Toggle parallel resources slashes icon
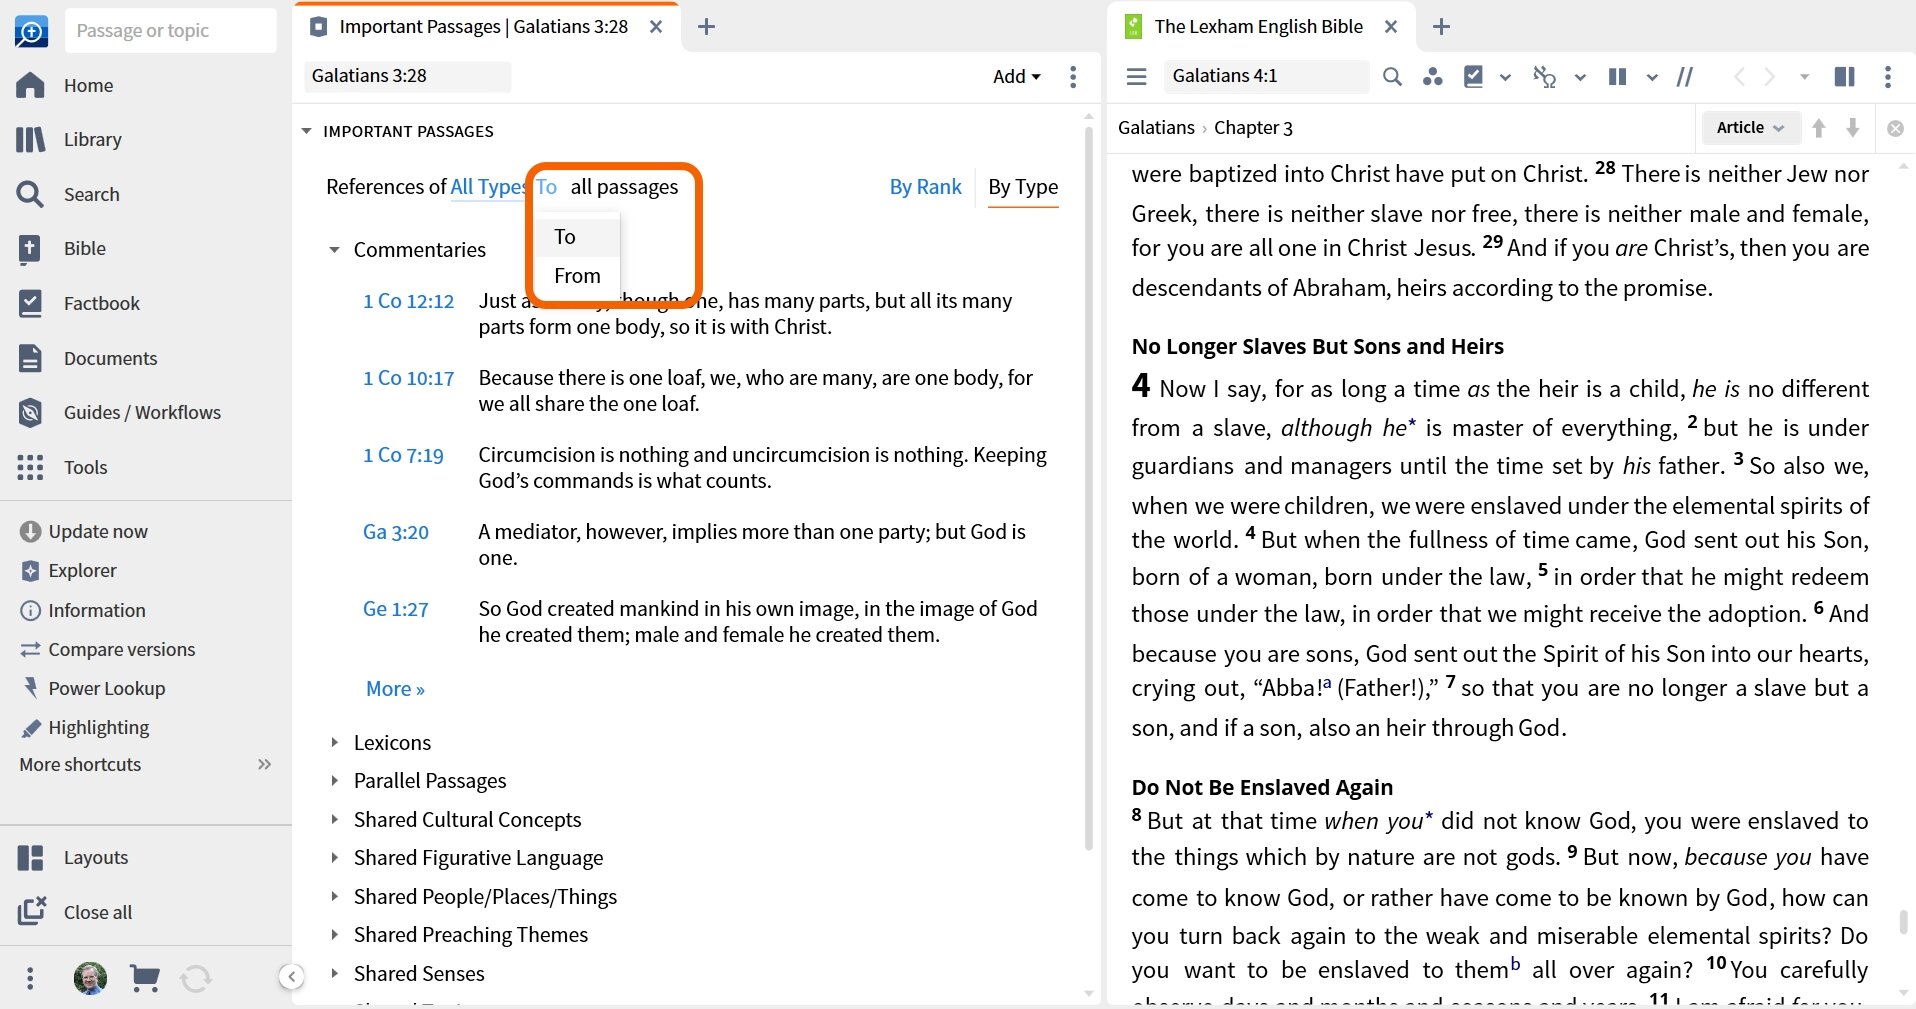Screen dimensions: 1916x1009 pyautogui.click(x=1685, y=76)
